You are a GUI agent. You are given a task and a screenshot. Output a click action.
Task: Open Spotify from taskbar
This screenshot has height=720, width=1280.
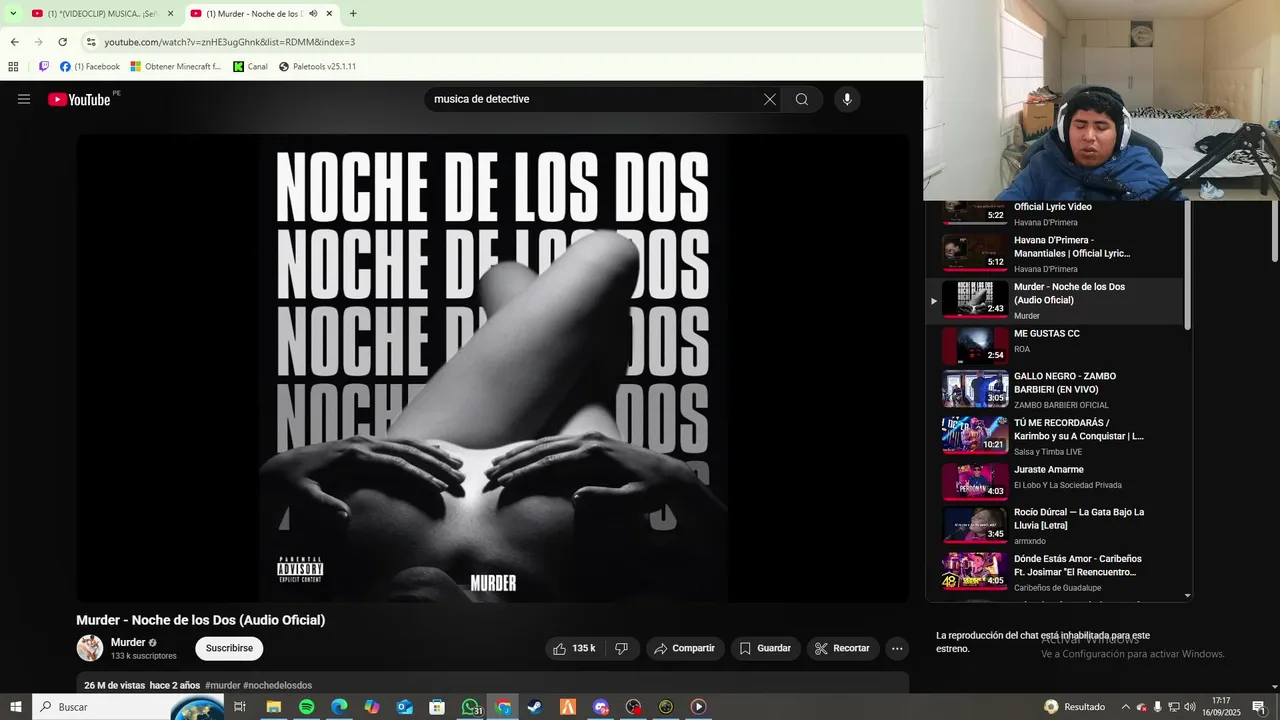[306, 707]
